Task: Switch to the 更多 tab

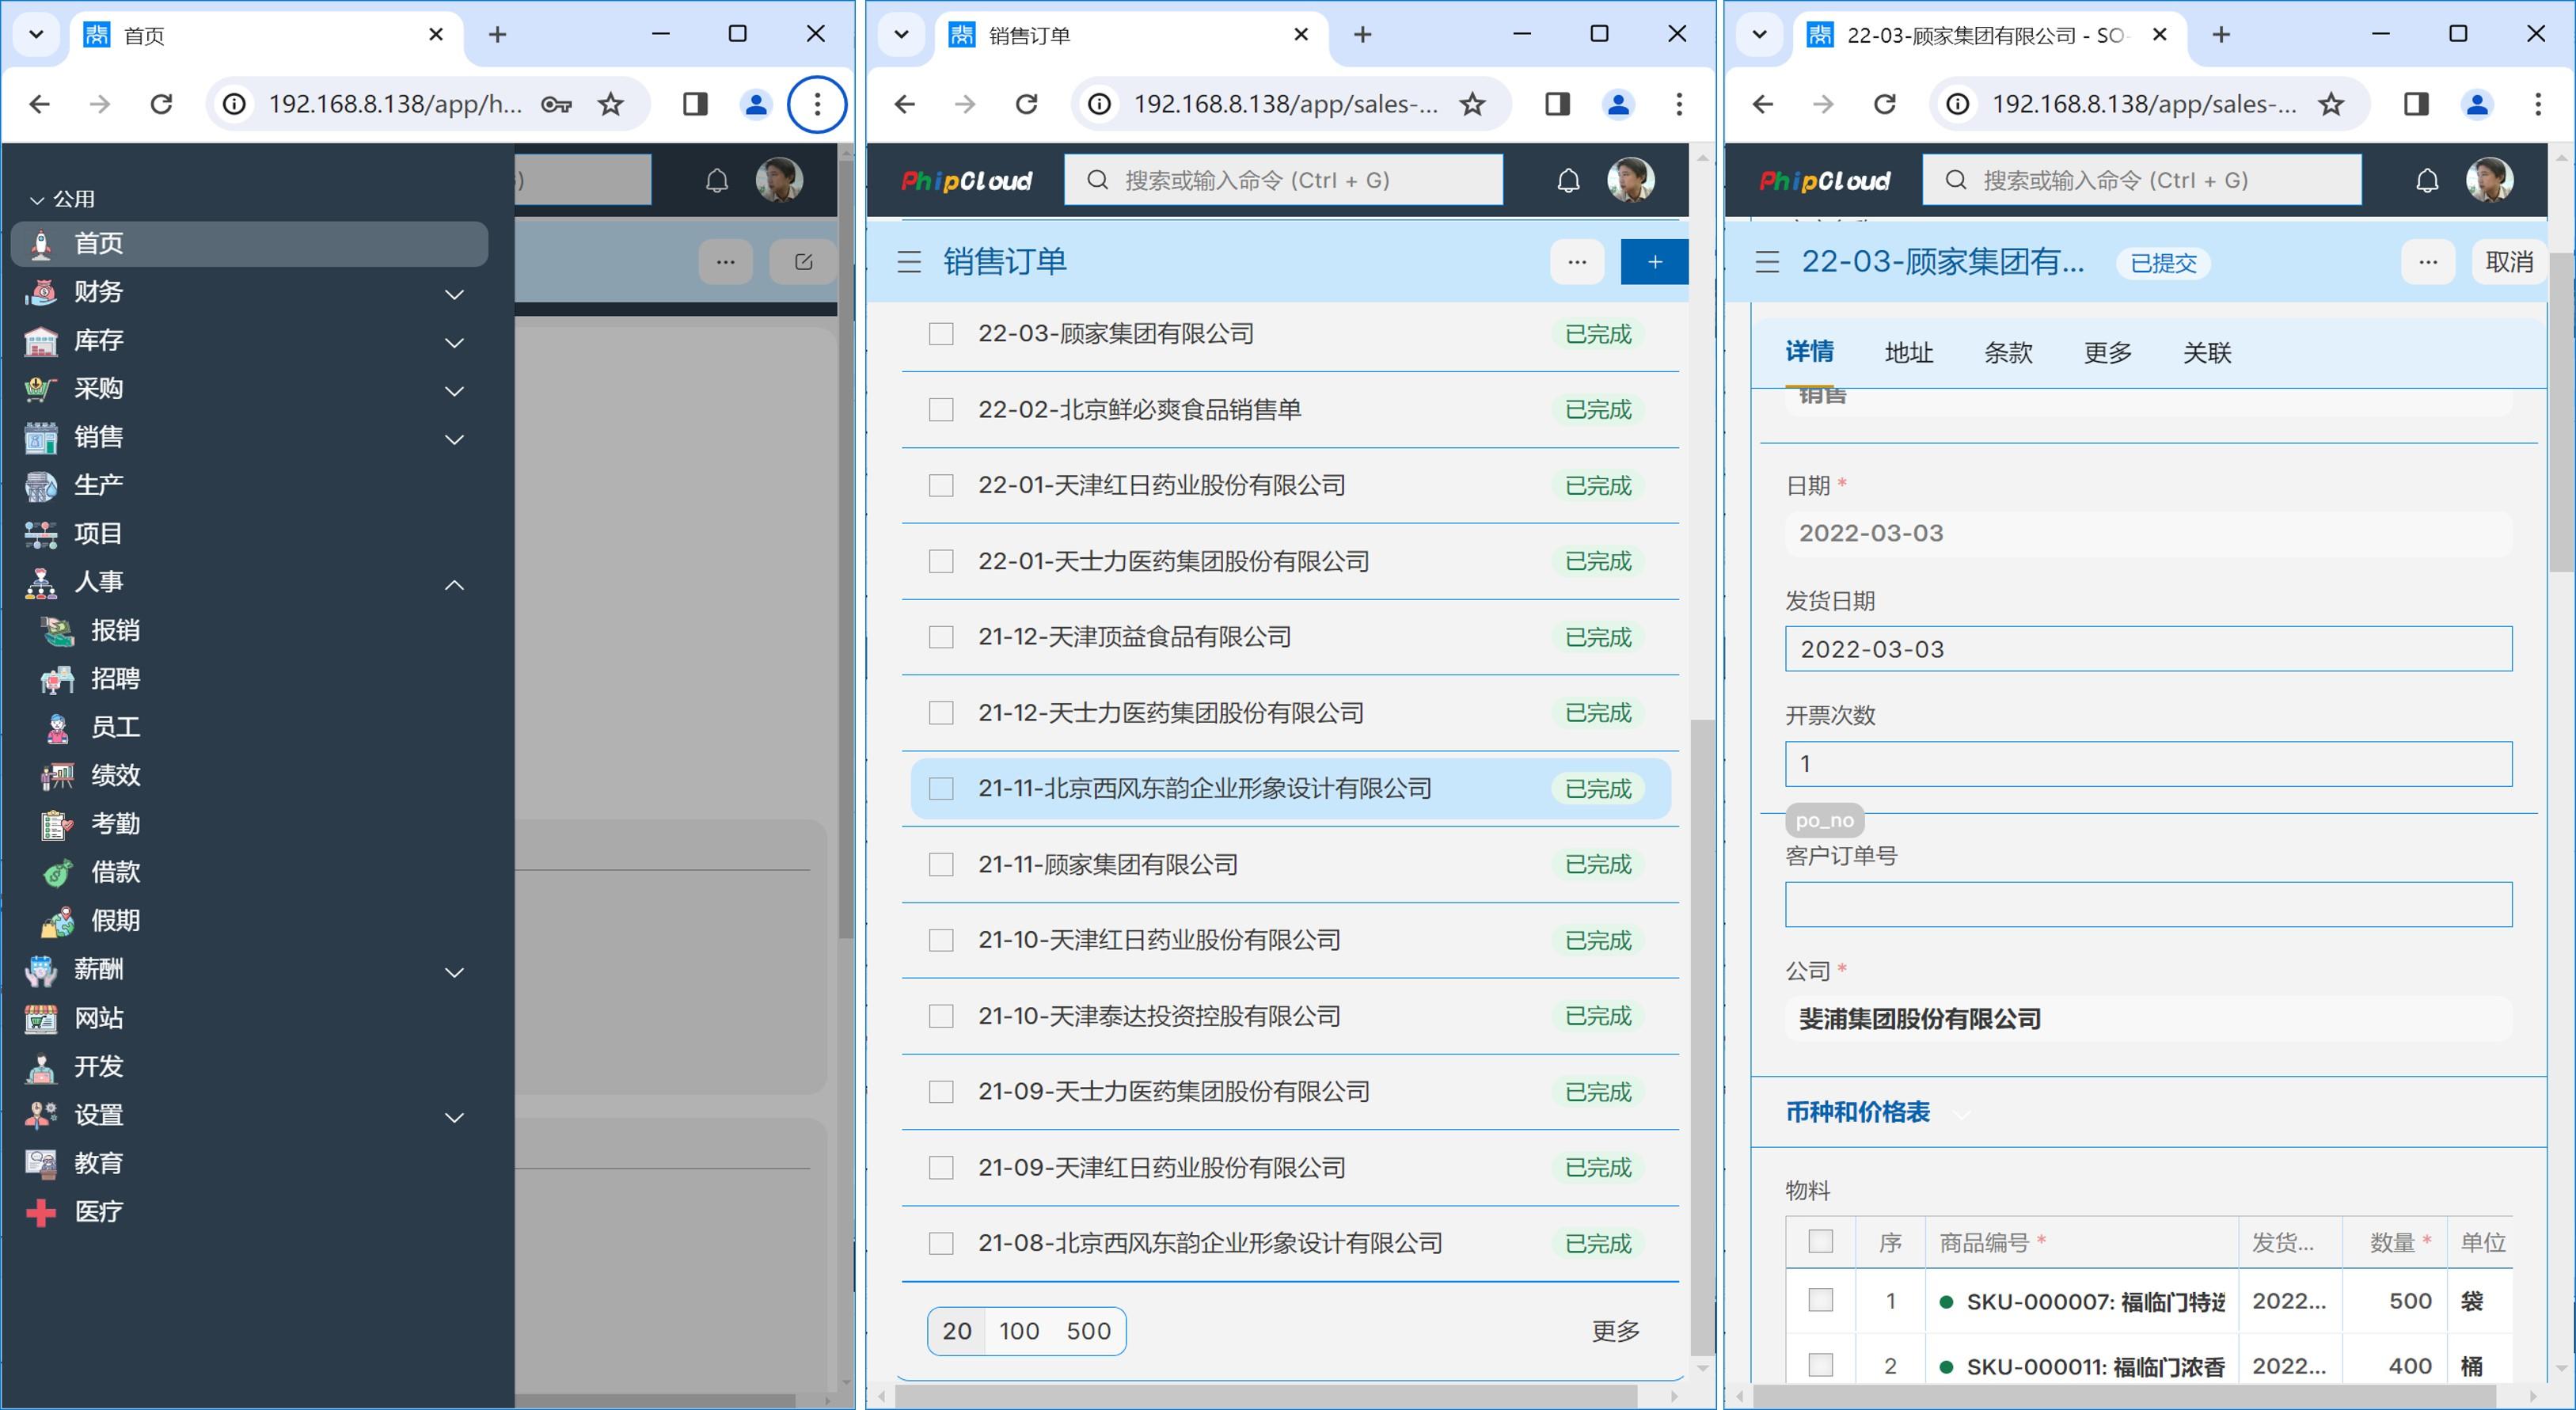Action: [2107, 352]
